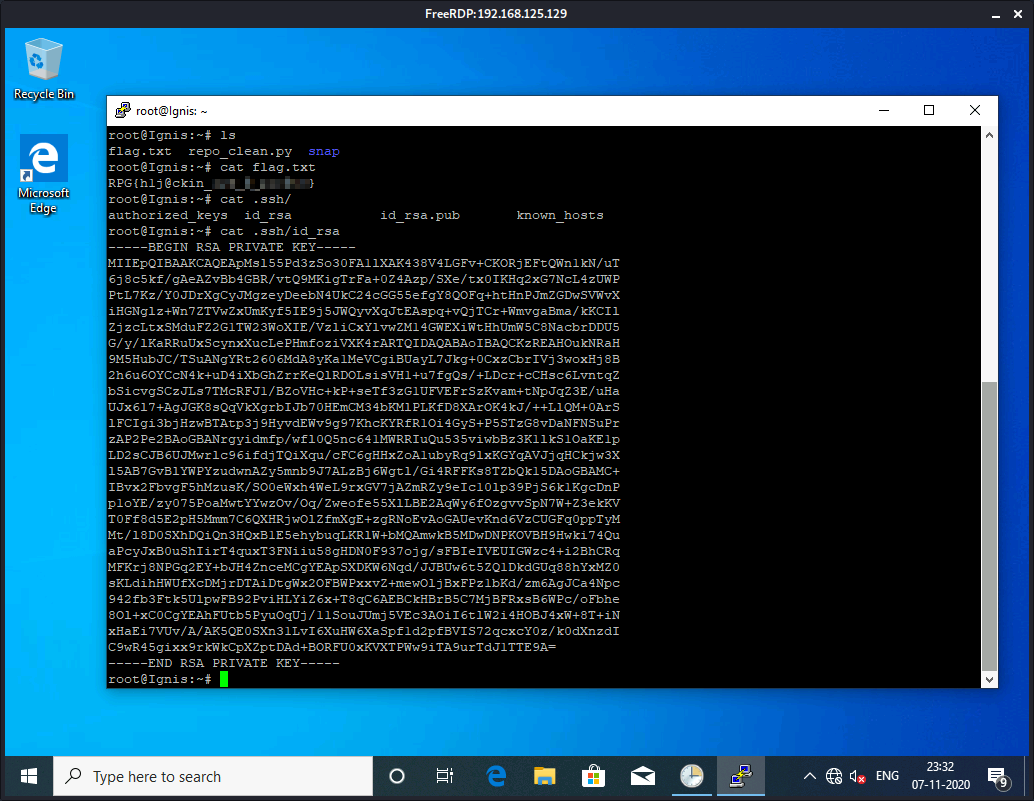
Task: Launch the Microsoft Store app
Action: pyautogui.click(x=593, y=776)
